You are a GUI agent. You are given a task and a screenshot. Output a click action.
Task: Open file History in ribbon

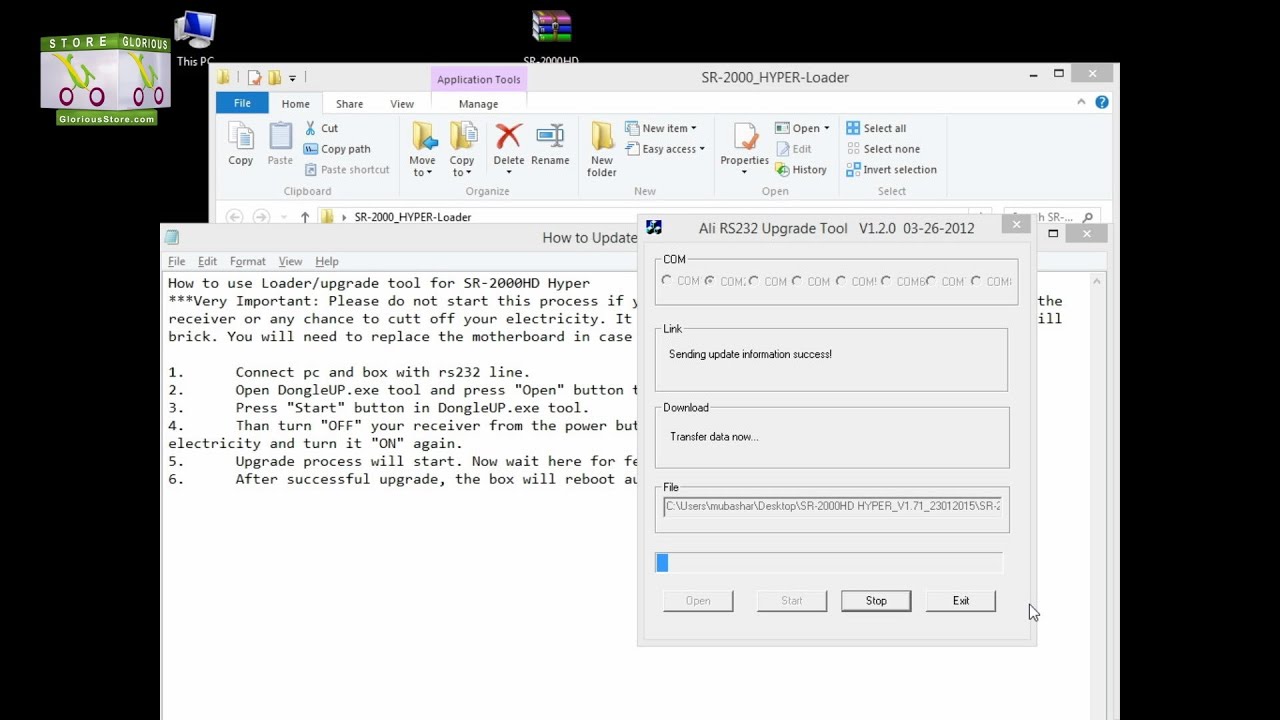[801, 170]
